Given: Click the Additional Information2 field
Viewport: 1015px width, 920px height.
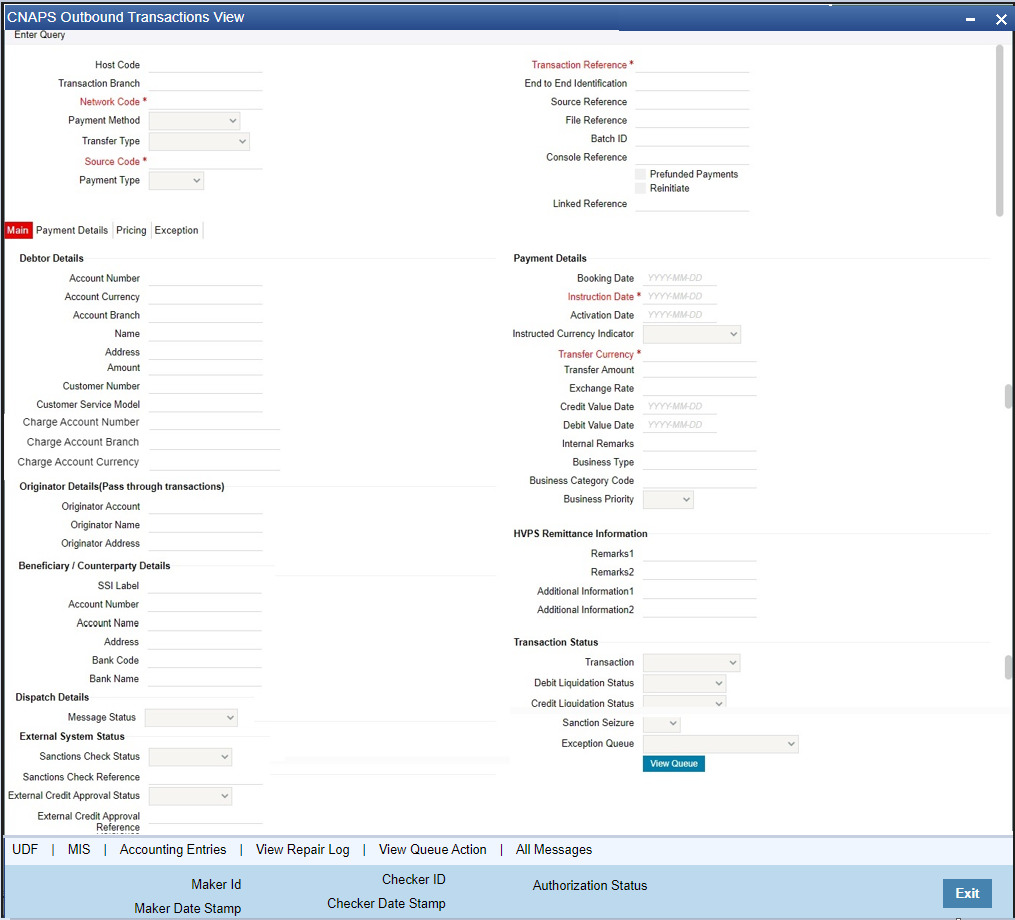Looking at the screenshot, I should 699,610.
